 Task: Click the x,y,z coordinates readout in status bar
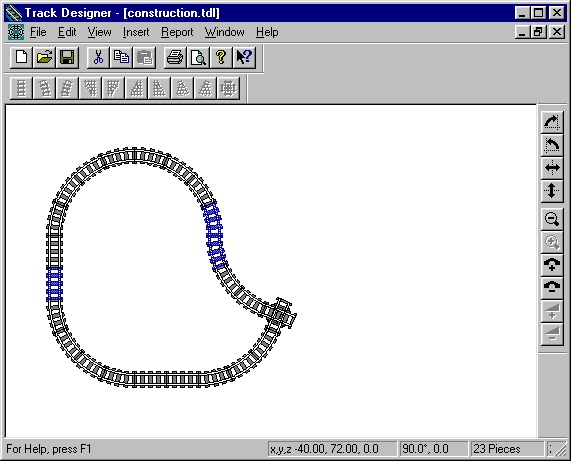[x=332, y=449]
